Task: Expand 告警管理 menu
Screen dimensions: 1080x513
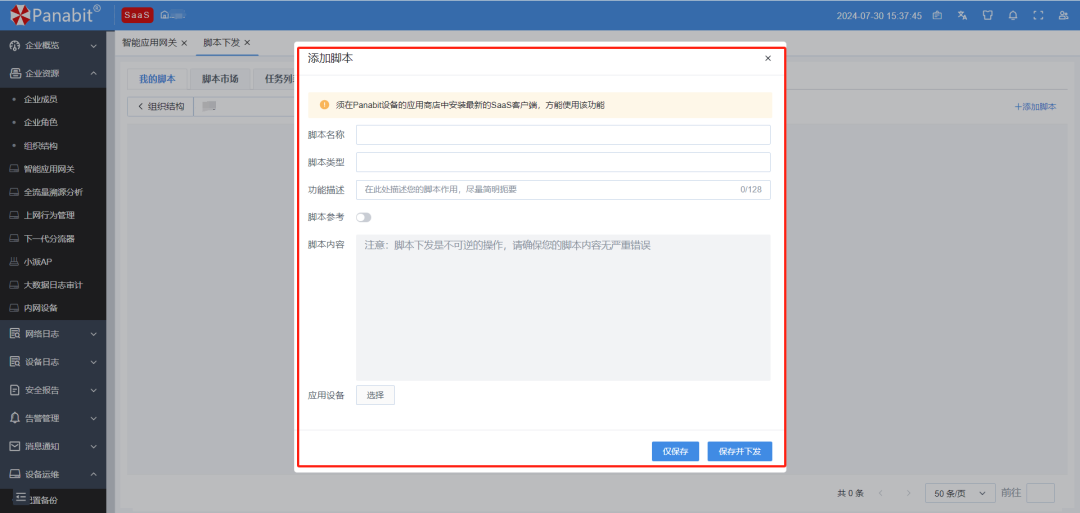Action: tap(53, 418)
